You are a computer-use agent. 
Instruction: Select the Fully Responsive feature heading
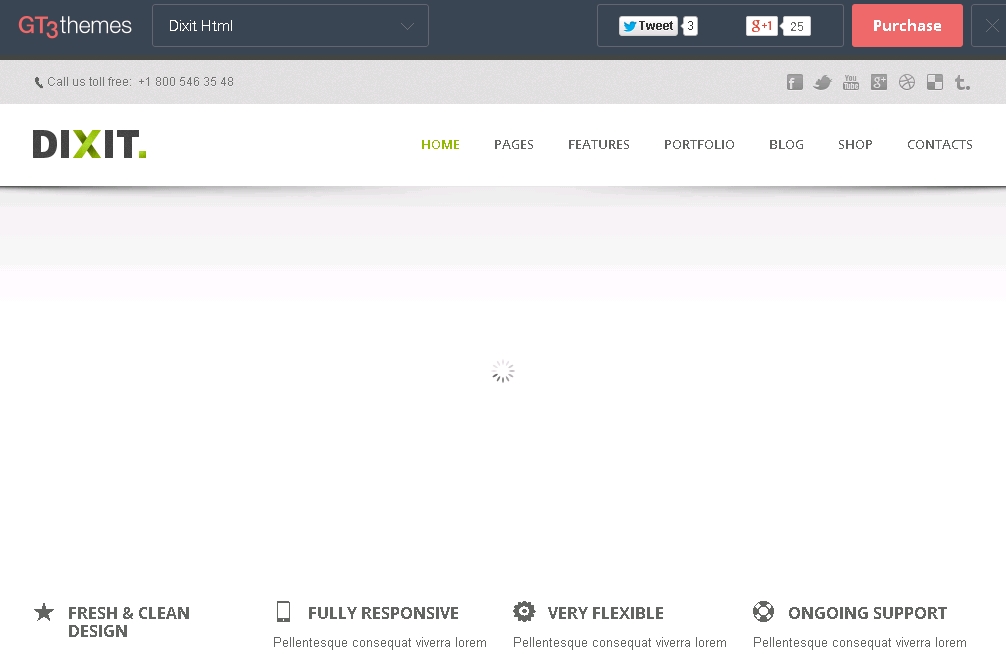click(x=383, y=613)
